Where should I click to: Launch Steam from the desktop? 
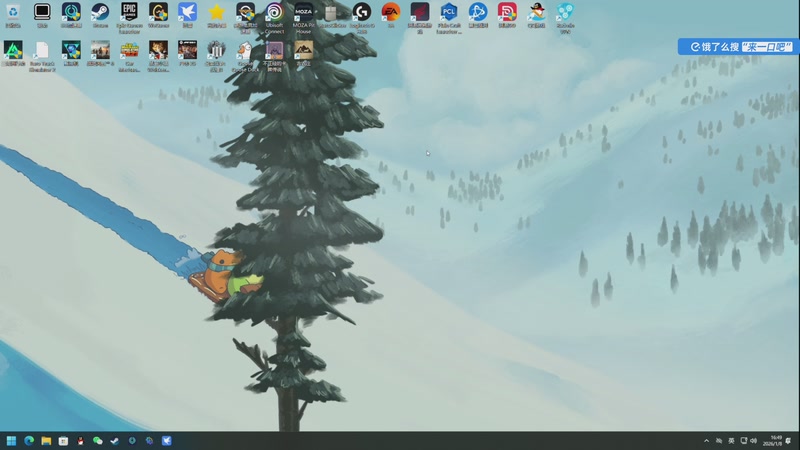click(100, 15)
